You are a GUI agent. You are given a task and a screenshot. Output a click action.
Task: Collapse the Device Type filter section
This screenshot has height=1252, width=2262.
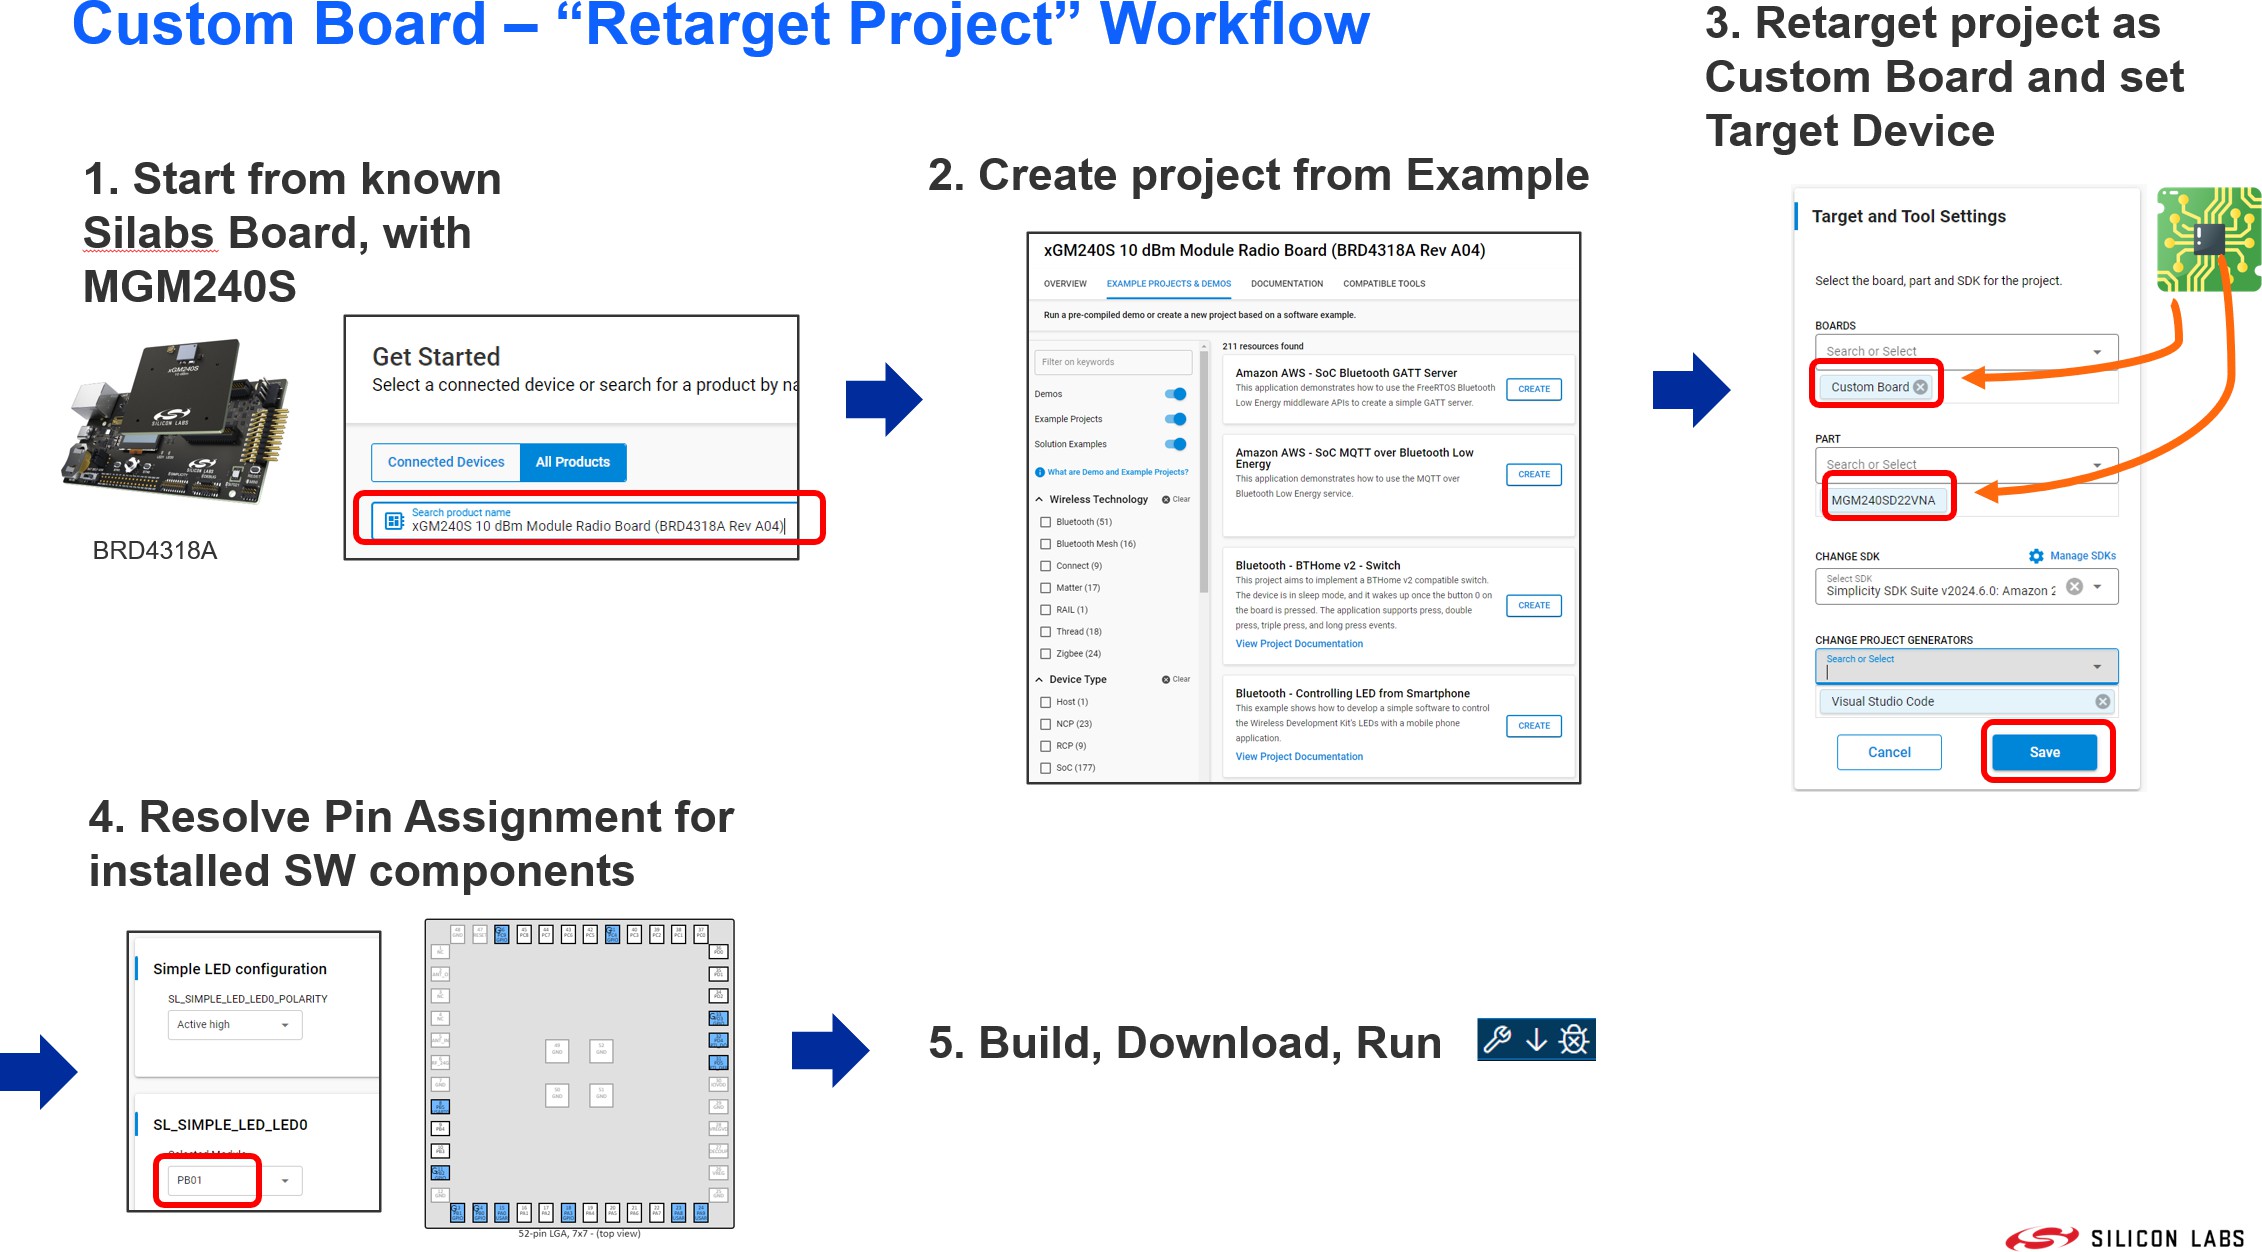(1039, 679)
